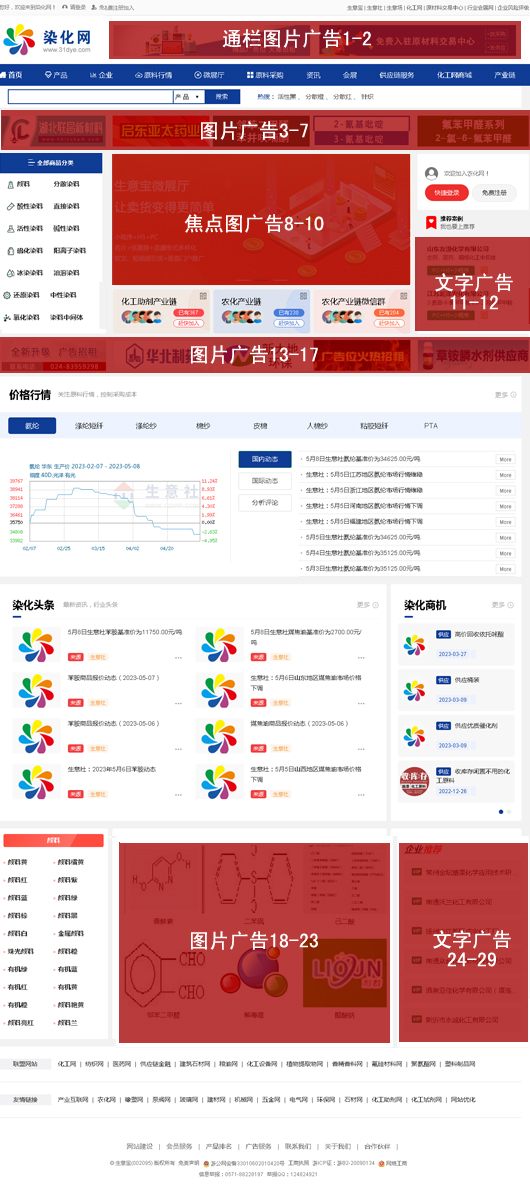Click the user avatar icon in login box
Image resolution: width=530 pixels, height=1197 pixels.
point(431,173)
